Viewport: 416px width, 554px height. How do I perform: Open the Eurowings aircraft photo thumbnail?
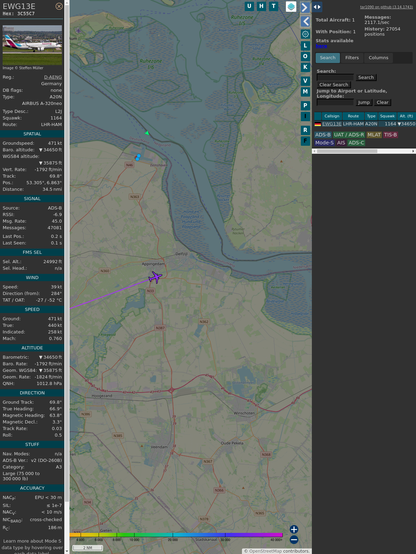point(32,45)
